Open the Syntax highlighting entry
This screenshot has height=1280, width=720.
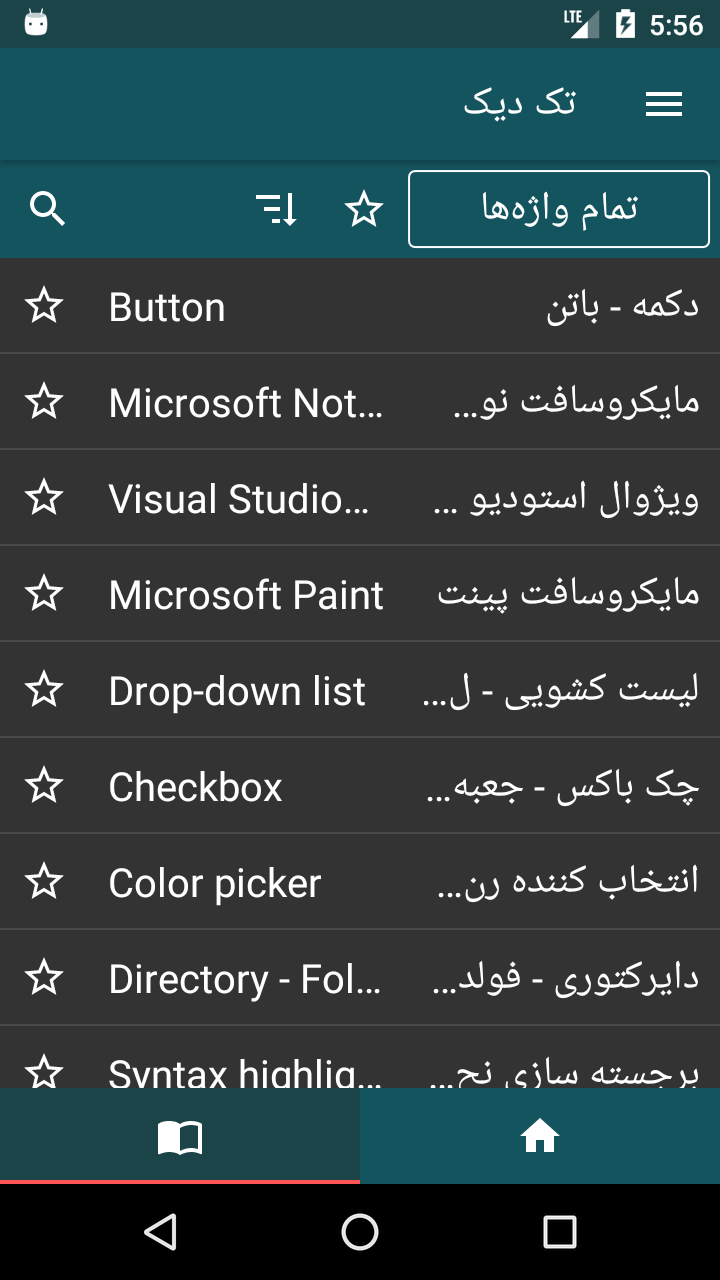tap(360, 1057)
